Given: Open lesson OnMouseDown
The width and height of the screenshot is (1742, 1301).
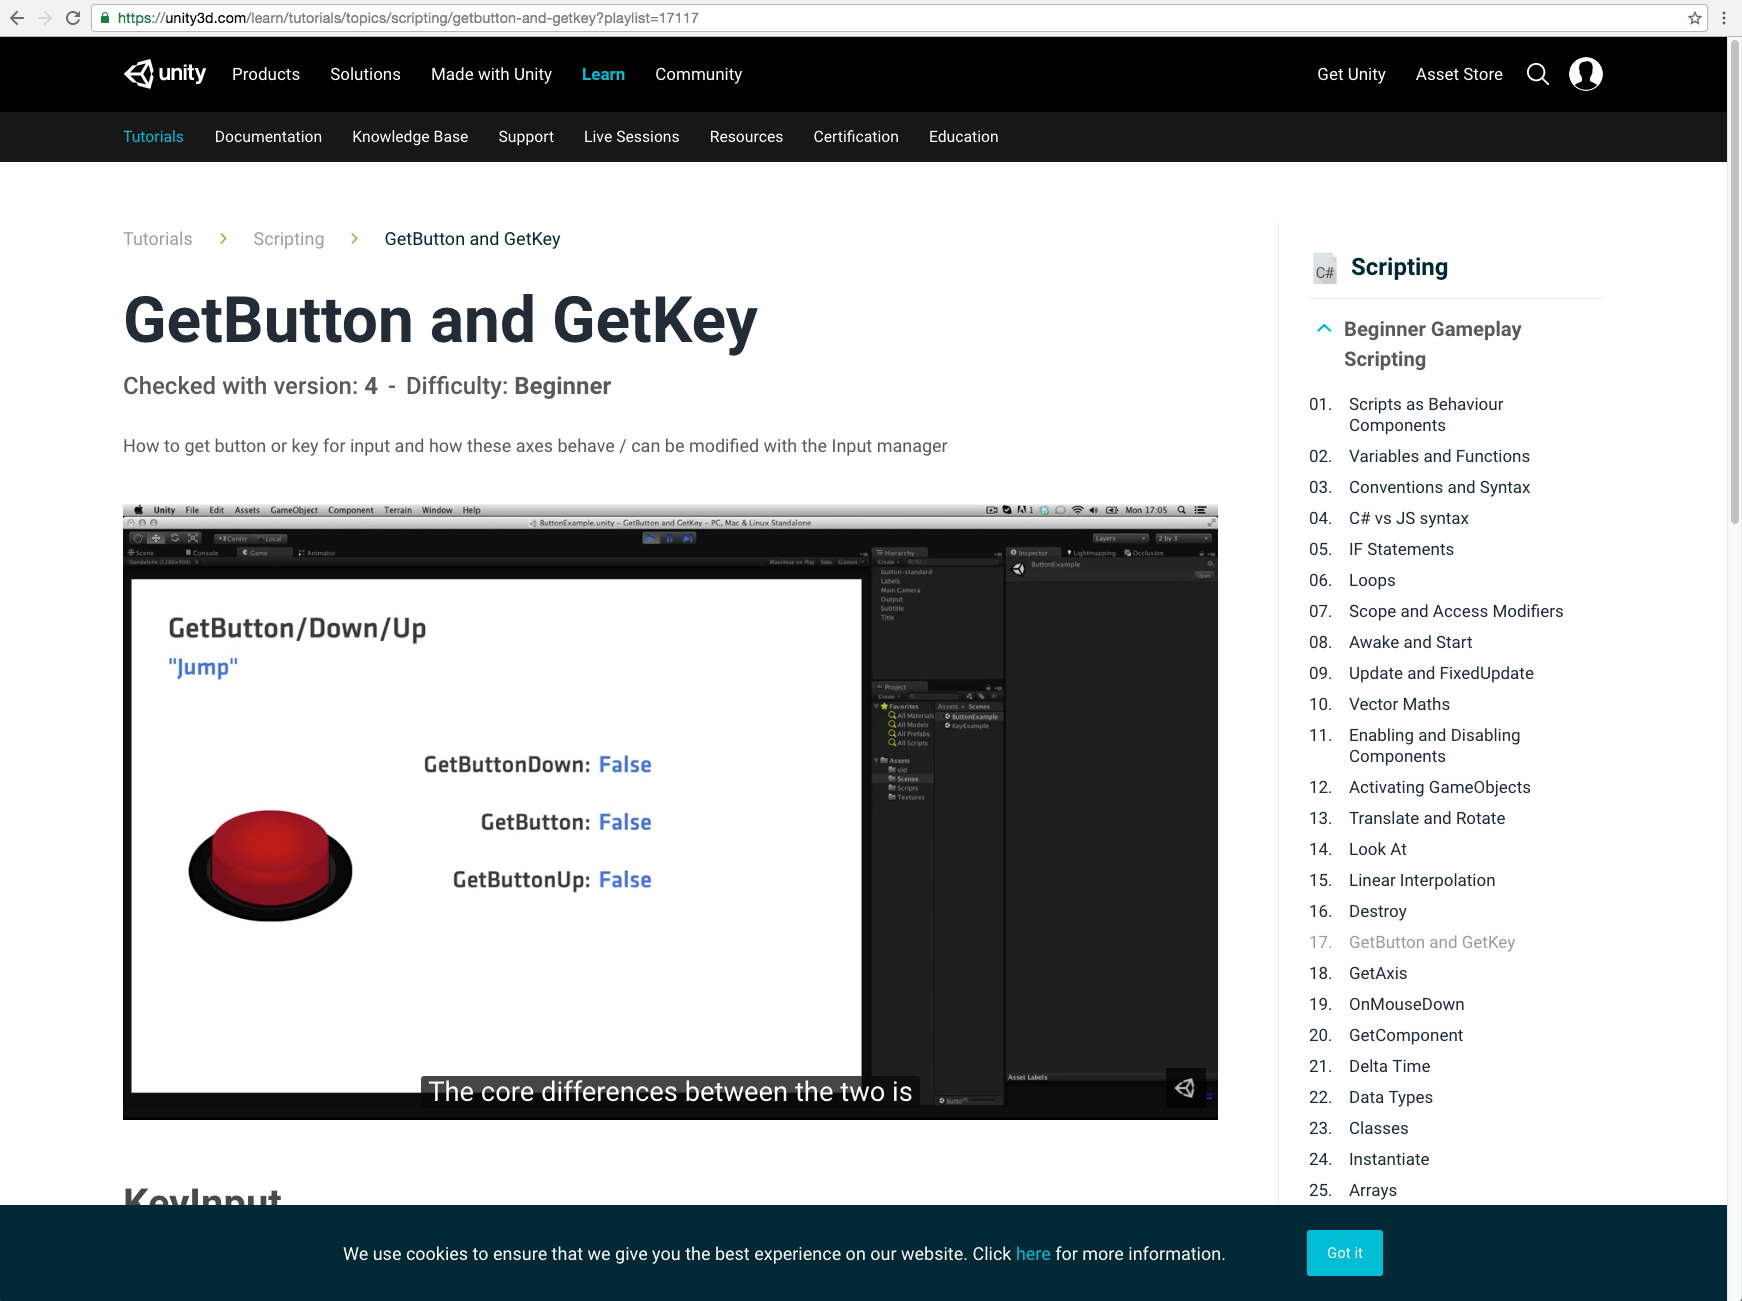Looking at the screenshot, I should pos(1406,1004).
